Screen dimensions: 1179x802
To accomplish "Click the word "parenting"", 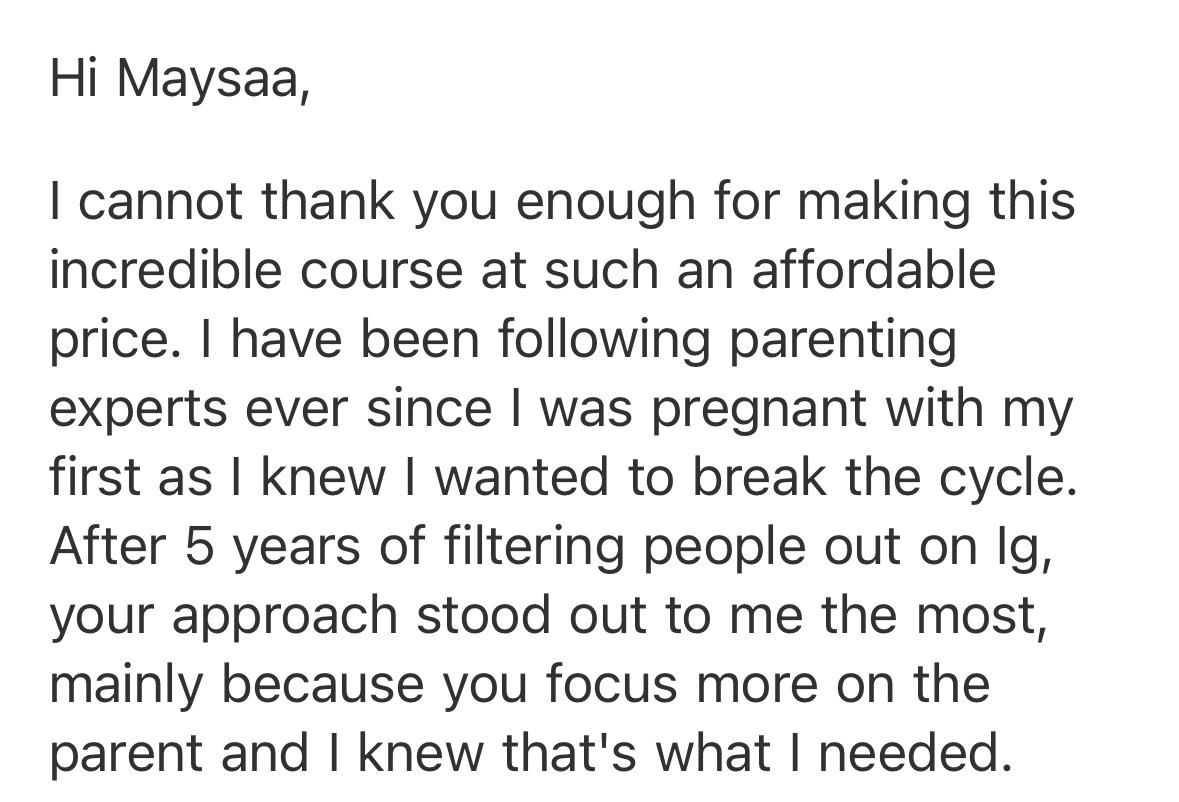I will coord(842,341).
